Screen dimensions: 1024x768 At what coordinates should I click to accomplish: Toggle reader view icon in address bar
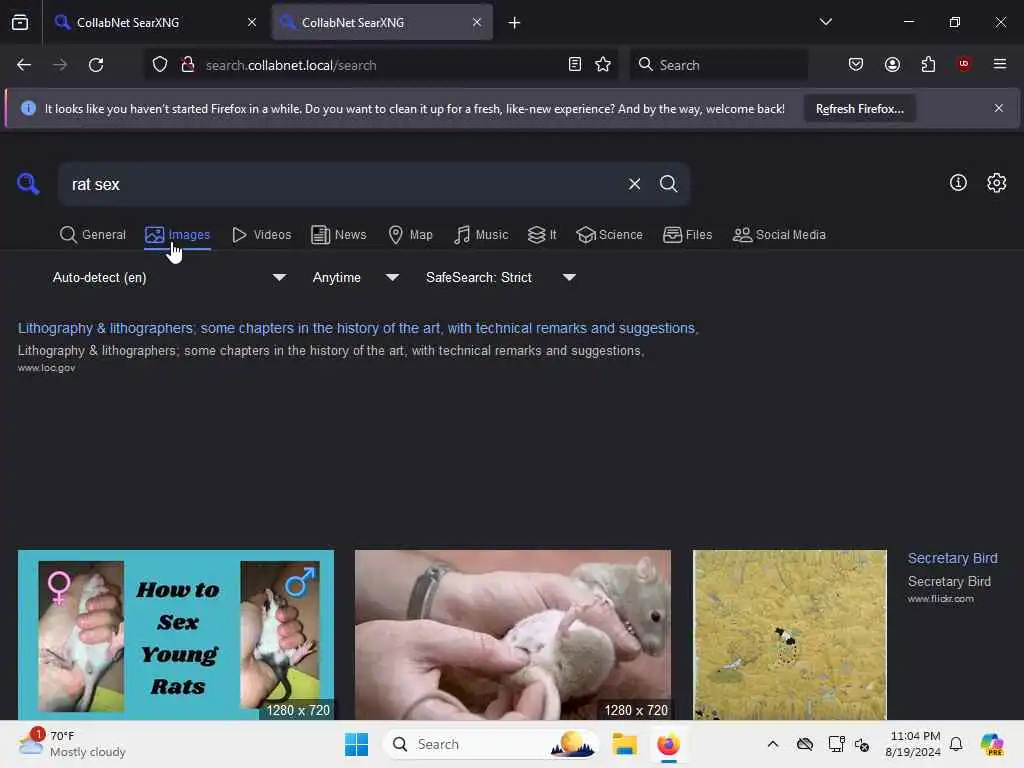[575, 65]
